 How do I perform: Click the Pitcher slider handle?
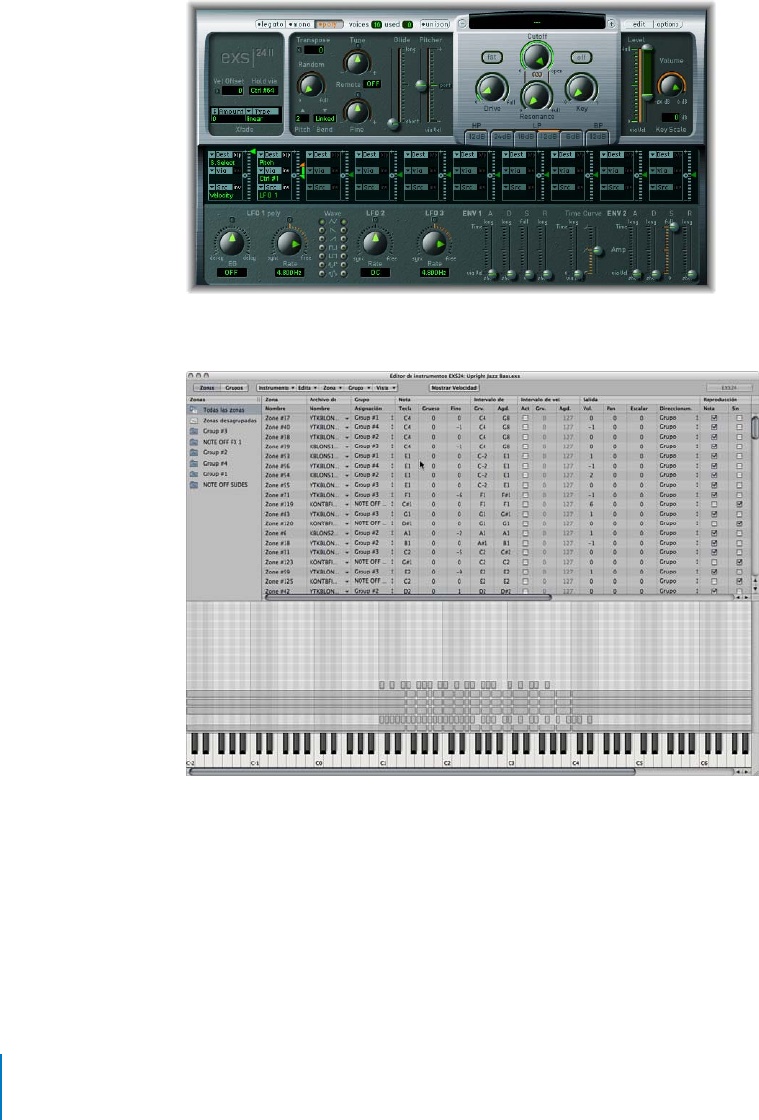pyautogui.click(x=422, y=86)
